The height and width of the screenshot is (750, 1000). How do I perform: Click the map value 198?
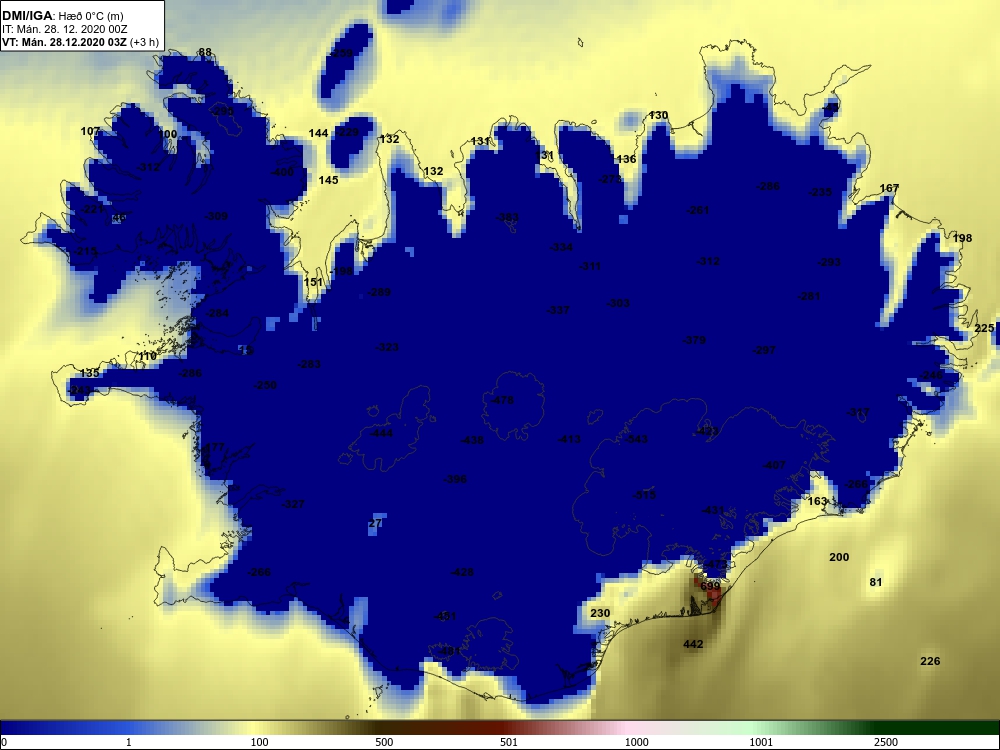(x=962, y=238)
